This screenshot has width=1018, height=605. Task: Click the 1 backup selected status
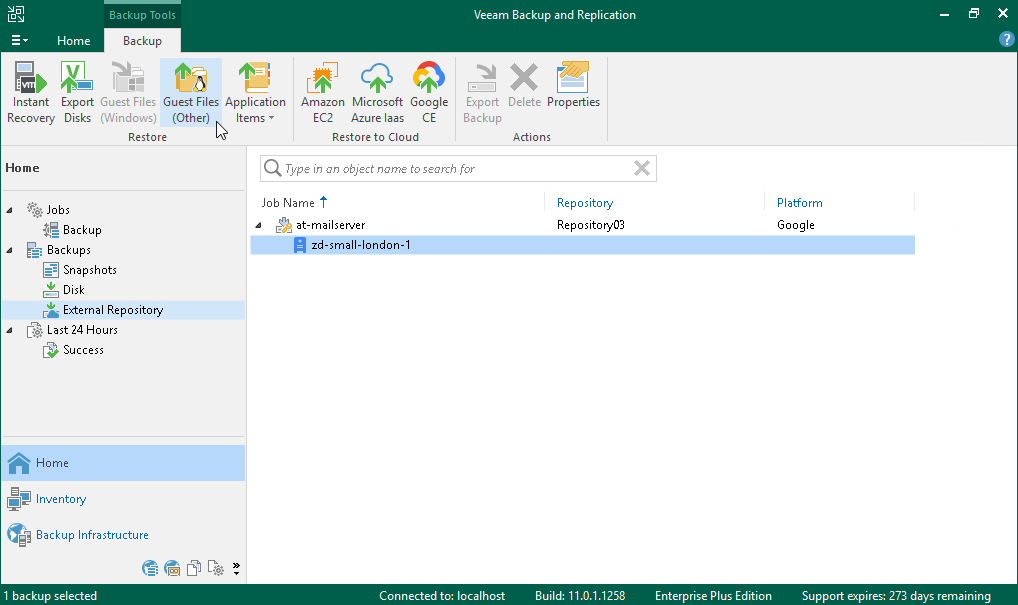[x=50, y=596]
